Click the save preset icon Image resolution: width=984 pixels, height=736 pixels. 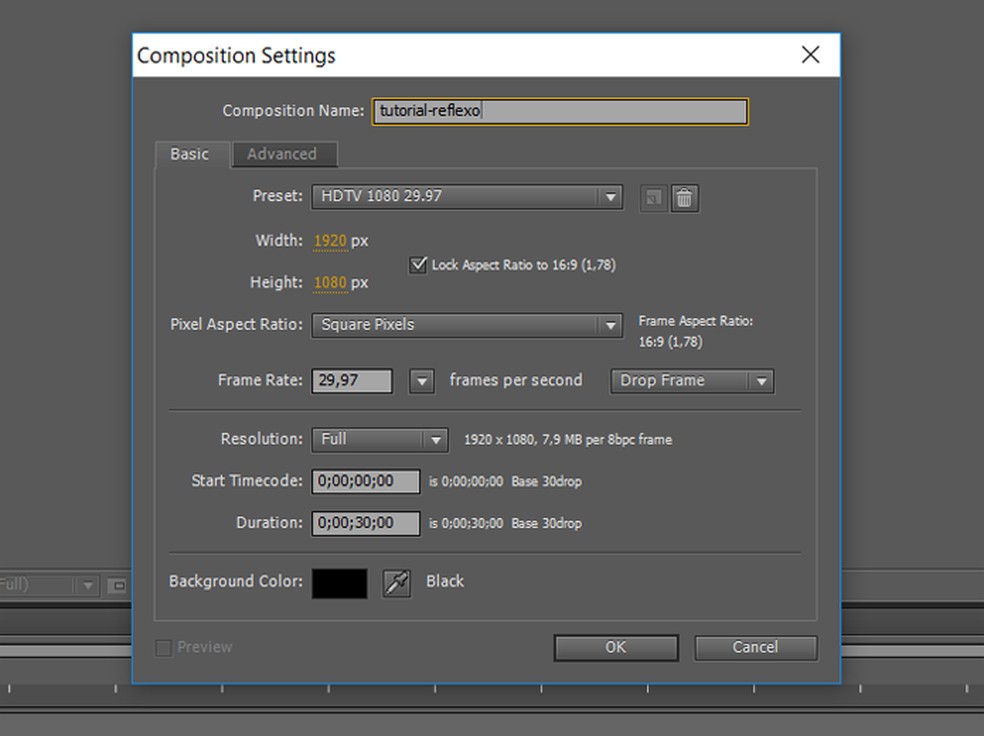pos(652,198)
